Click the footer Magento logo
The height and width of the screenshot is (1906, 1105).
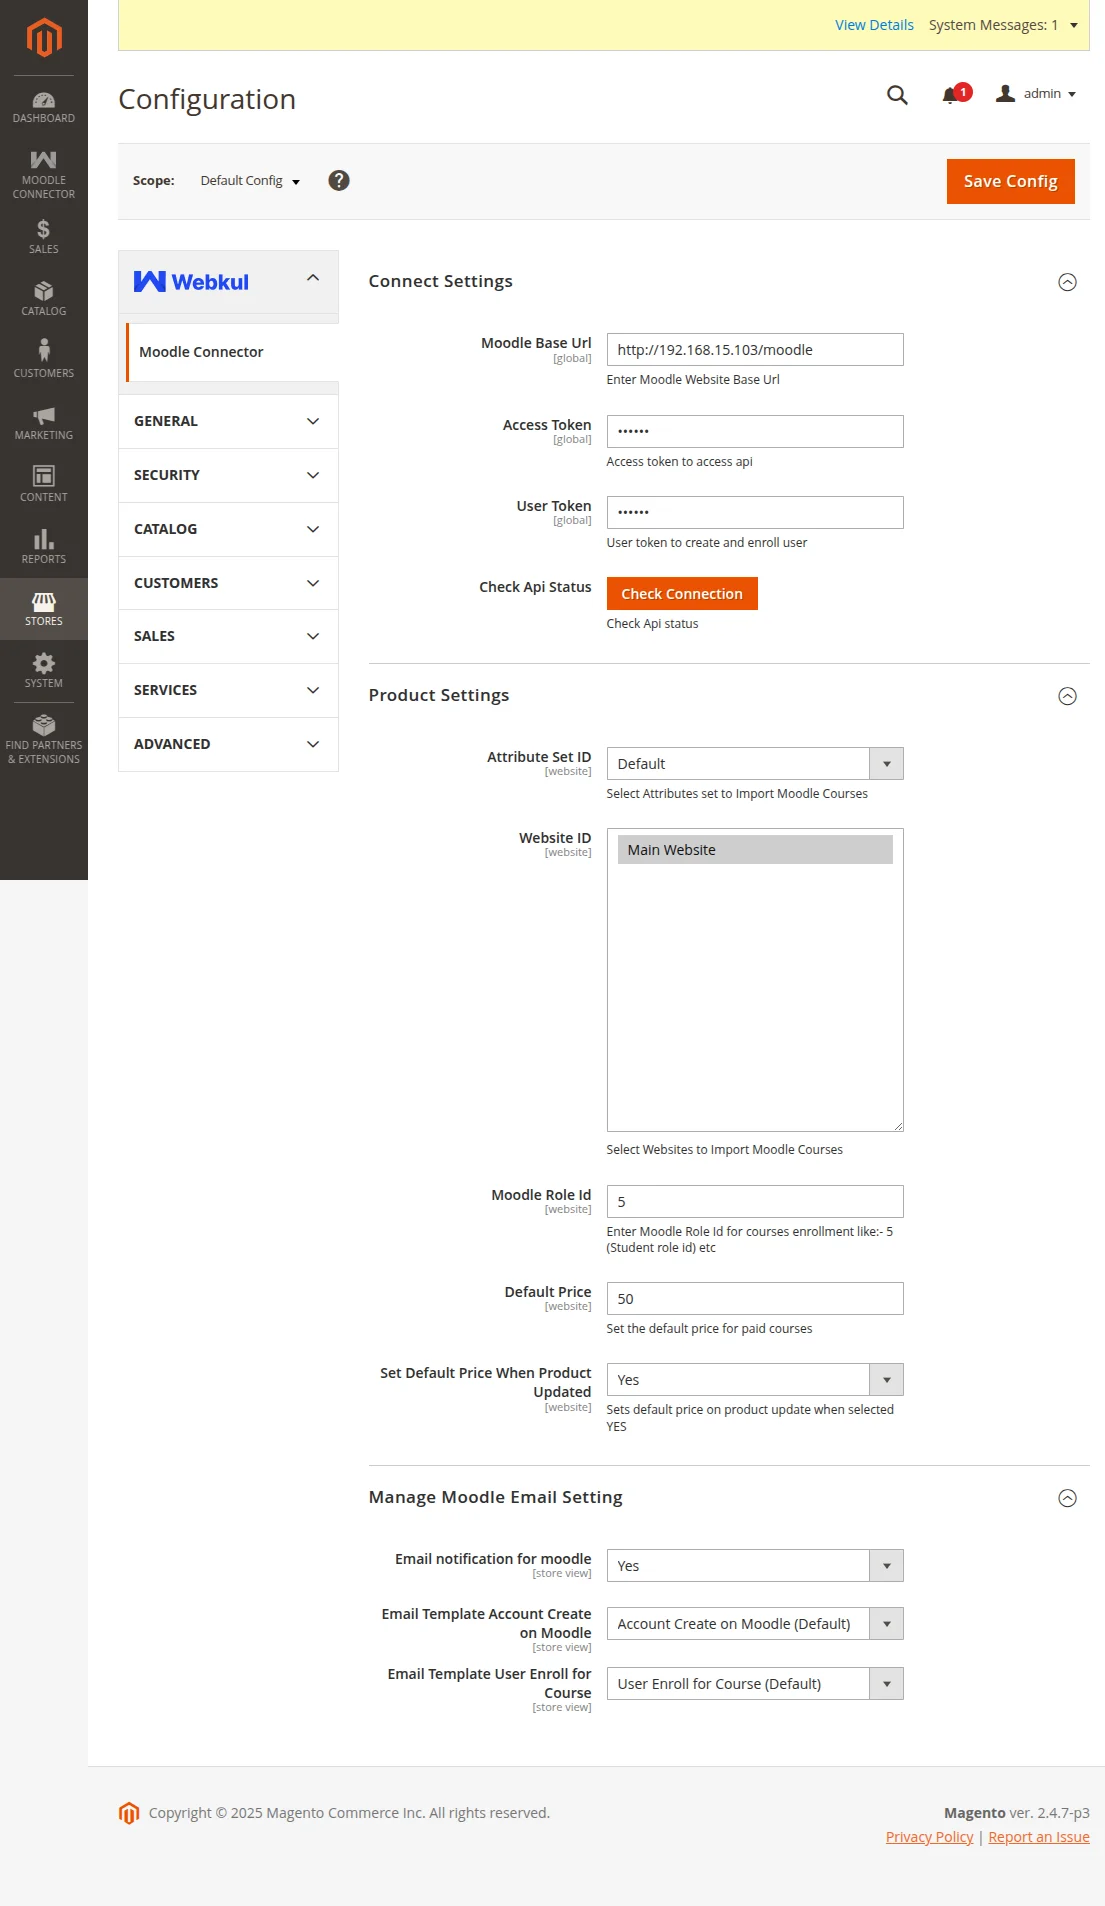129,1813
